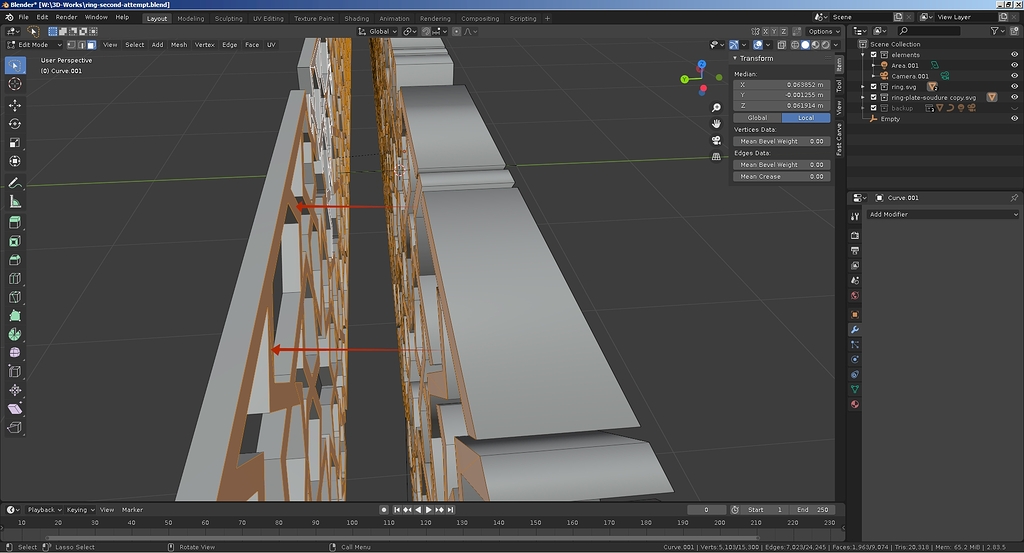Select the Rip Region tool
This screenshot has height=553, width=1024.
[x=15, y=428]
